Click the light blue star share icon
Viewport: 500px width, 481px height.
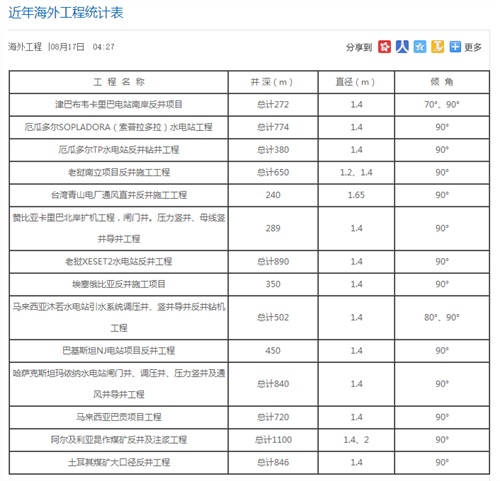tap(420, 47)
